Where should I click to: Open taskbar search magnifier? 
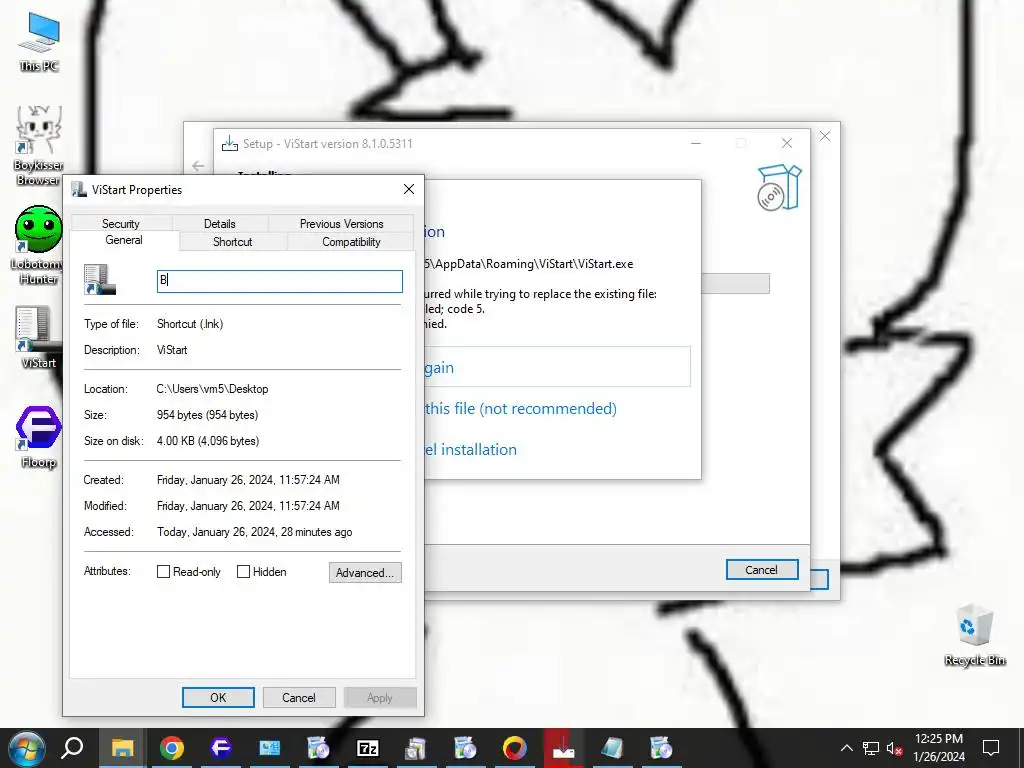click(x=72, y=748)
